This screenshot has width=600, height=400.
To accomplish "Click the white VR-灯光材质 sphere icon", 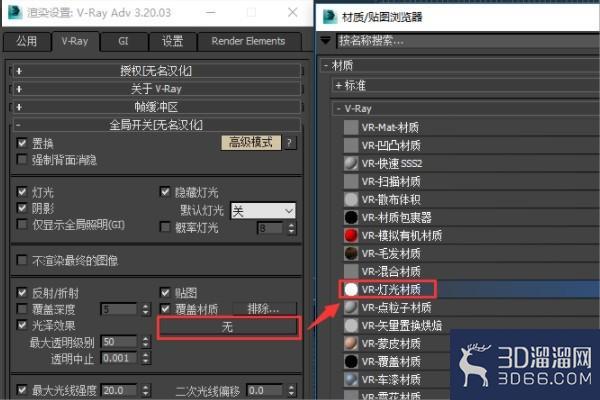I will pos(351,289).
